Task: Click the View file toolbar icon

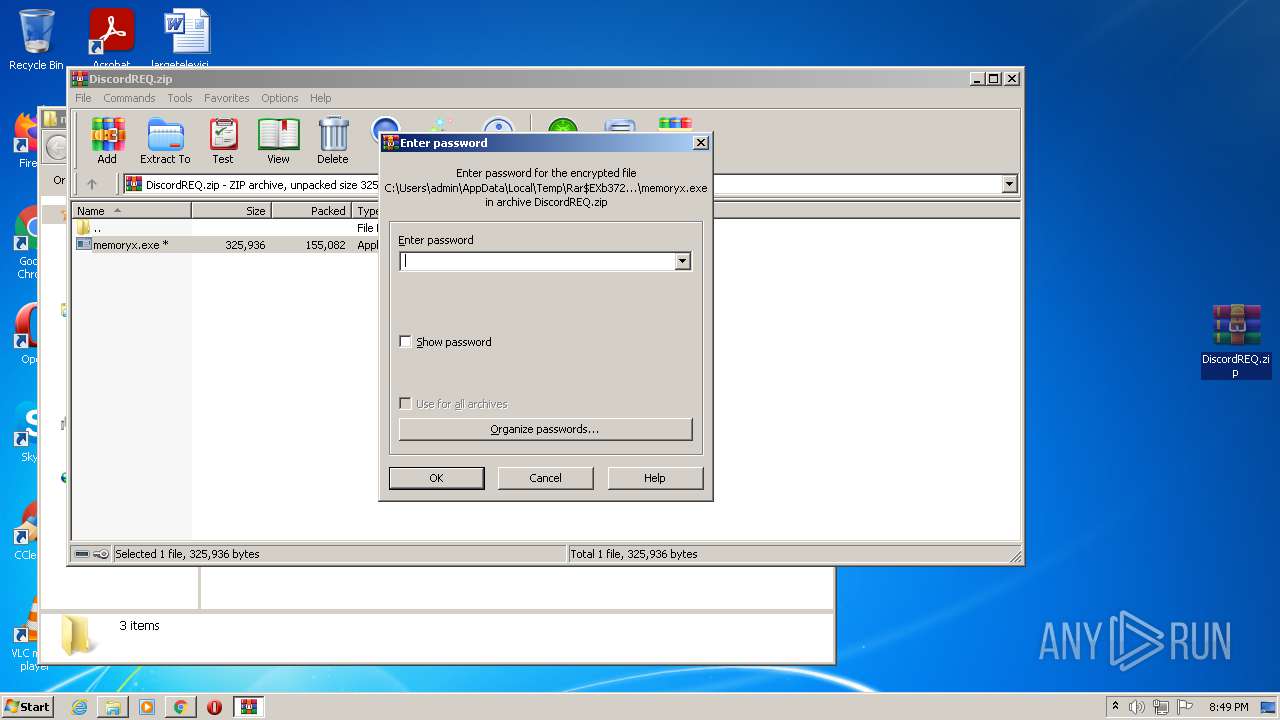Action: pyautogui.click(x=278, y=140)
